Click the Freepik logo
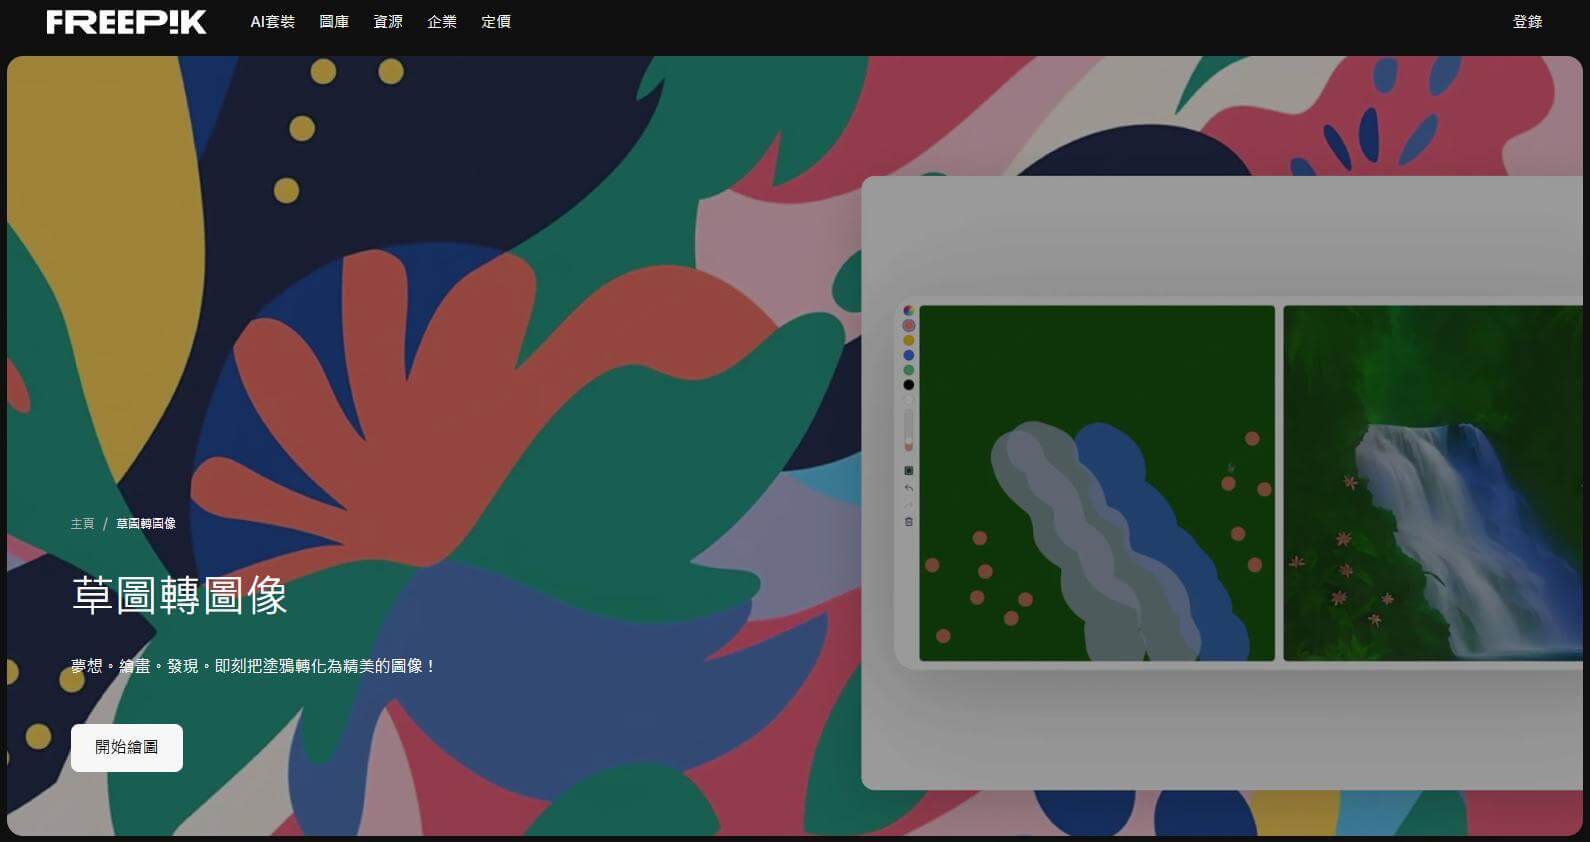This screenshot has height=842, width=1590. pos(126,22)
